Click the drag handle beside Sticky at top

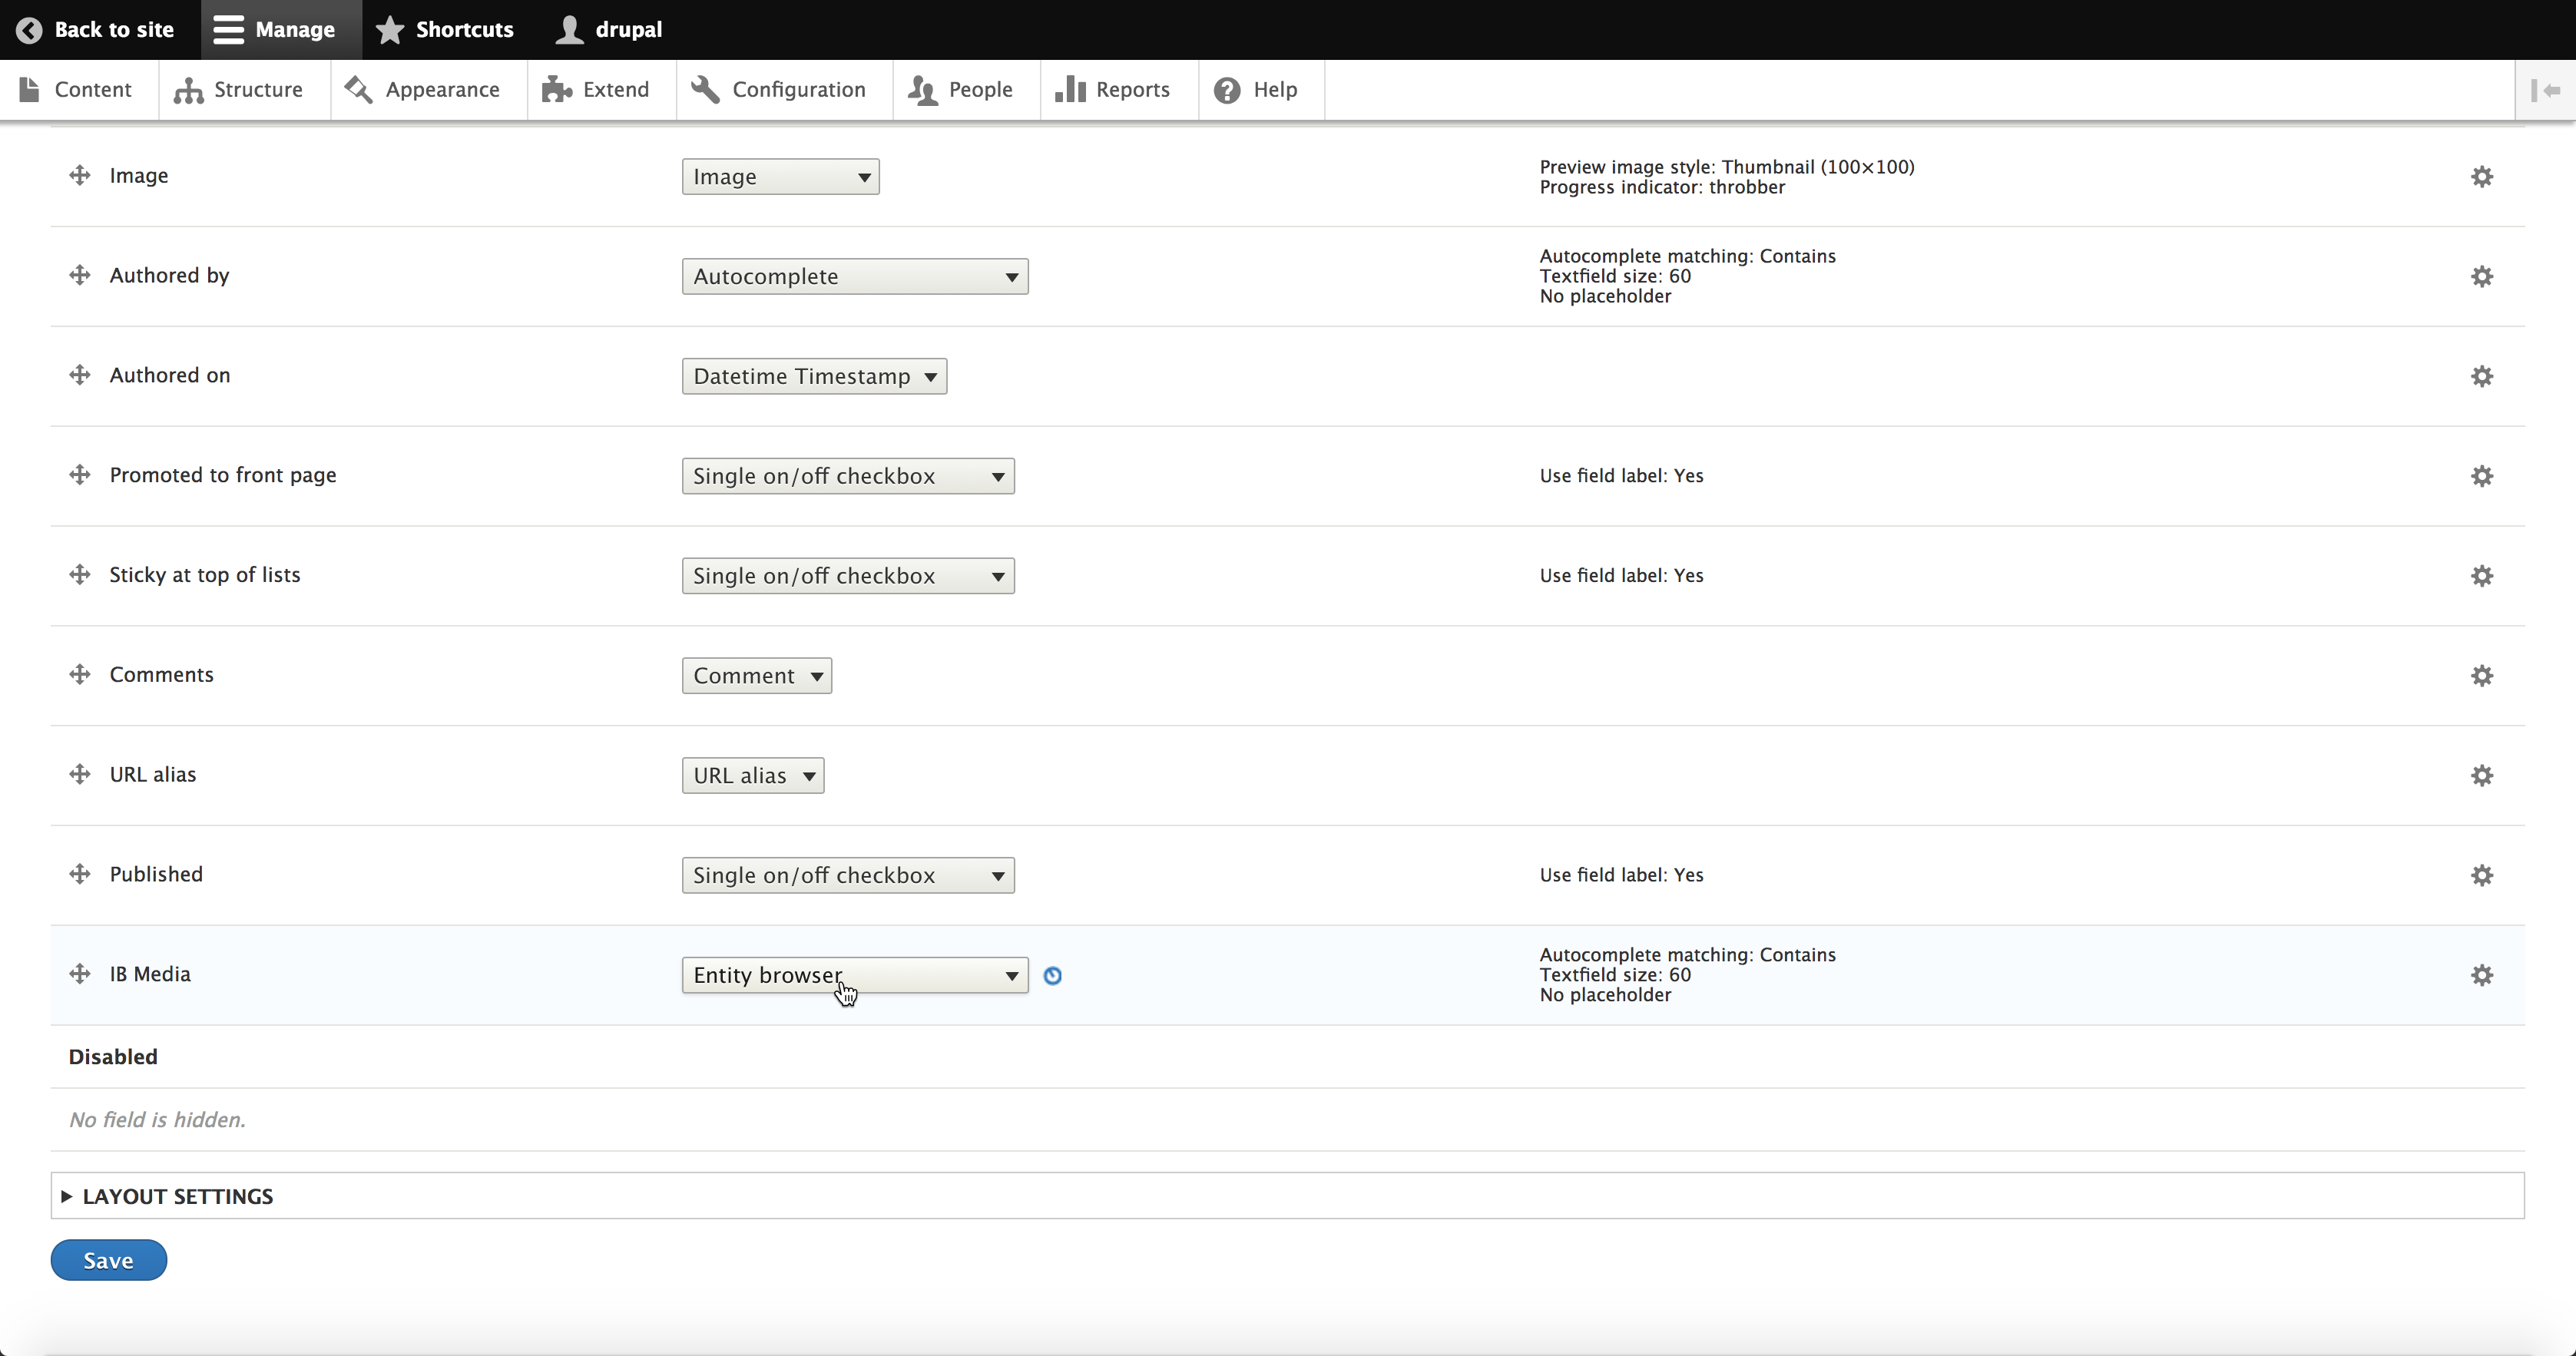[80, 574]
